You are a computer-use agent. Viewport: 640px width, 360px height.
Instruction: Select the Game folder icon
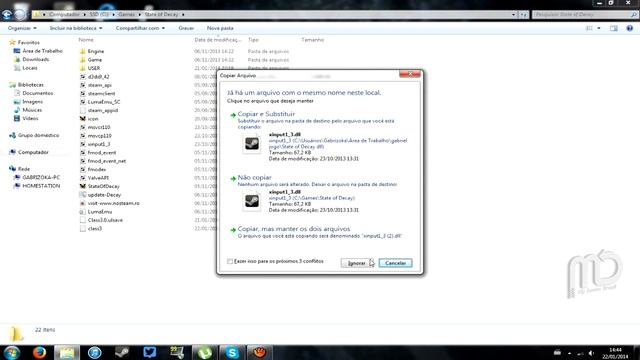click(x=83, y=60)
